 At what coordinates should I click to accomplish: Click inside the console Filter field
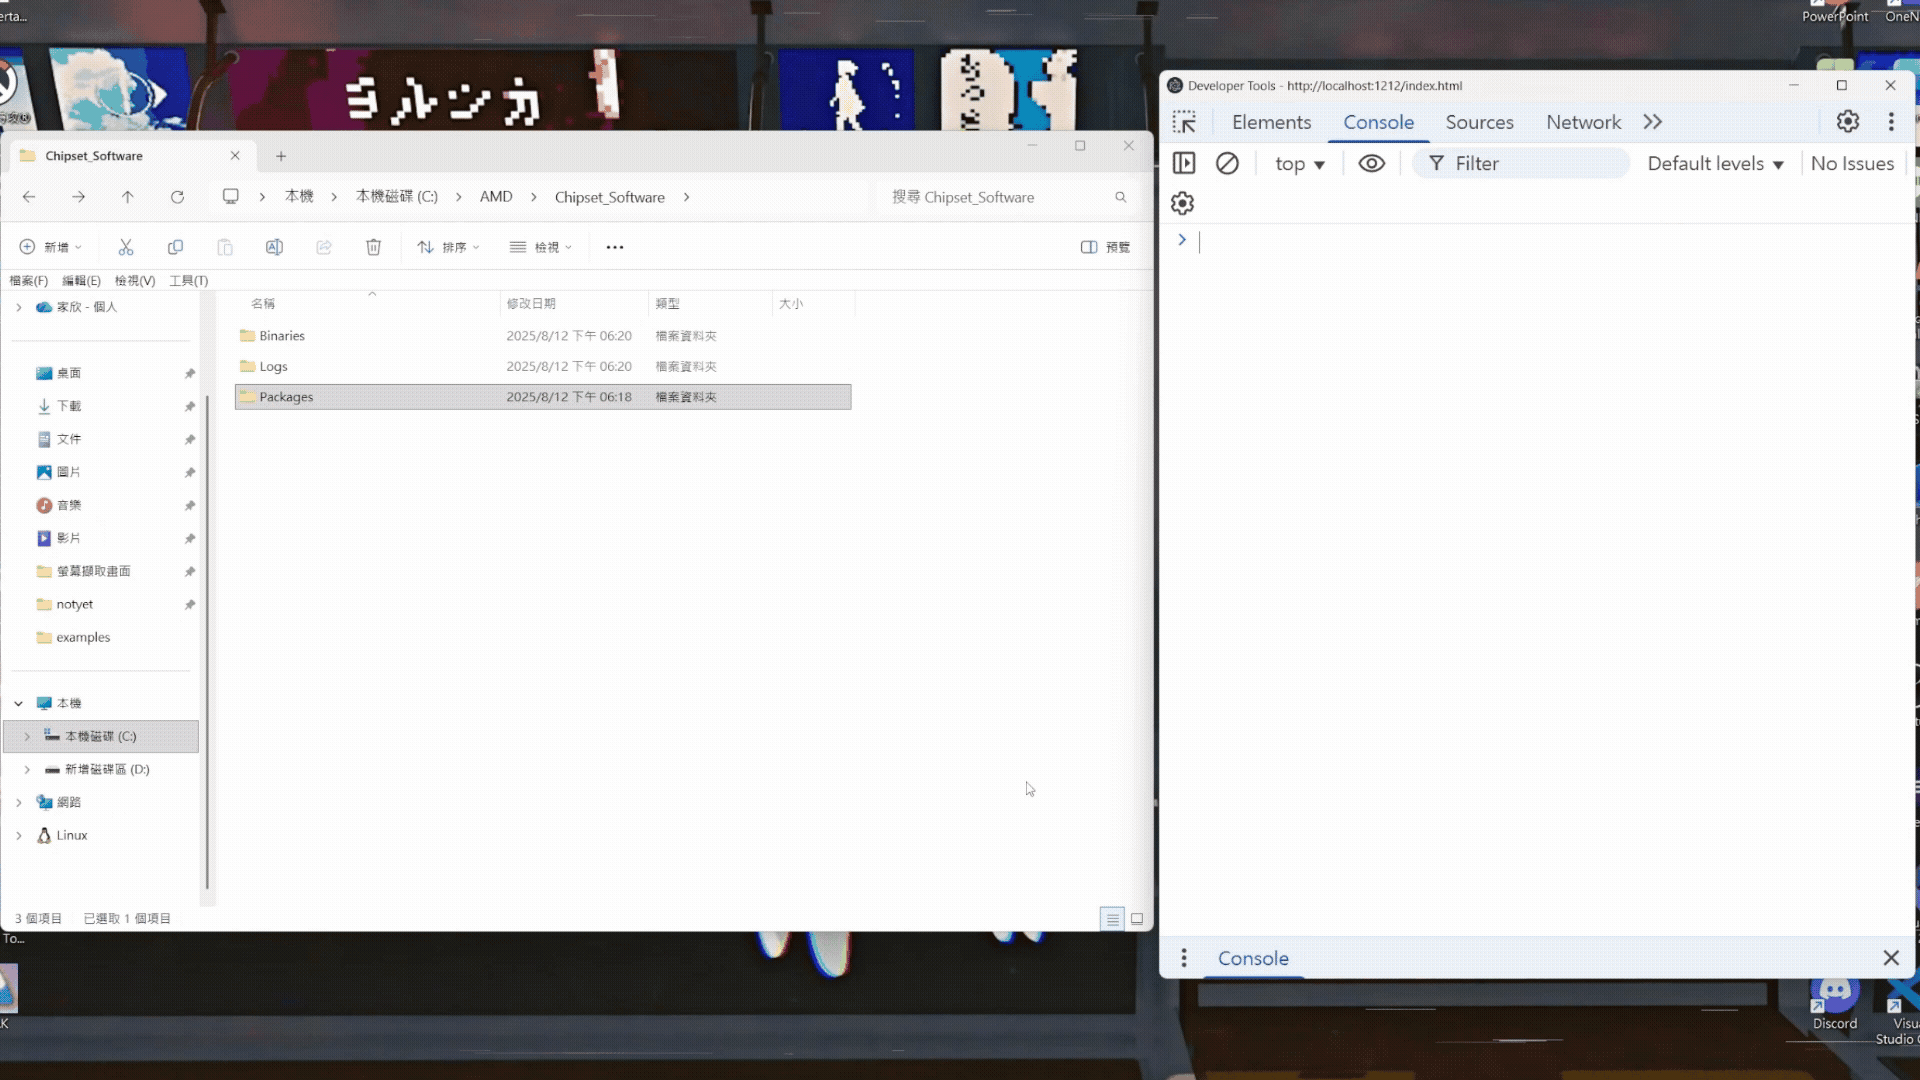pyautogui.click(x=1520, y=163)
